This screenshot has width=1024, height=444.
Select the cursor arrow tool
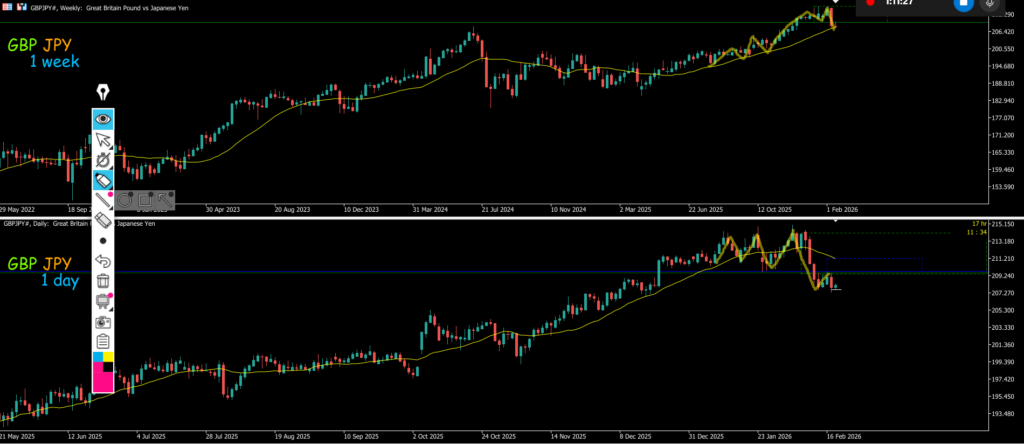[x=102, y=140]
